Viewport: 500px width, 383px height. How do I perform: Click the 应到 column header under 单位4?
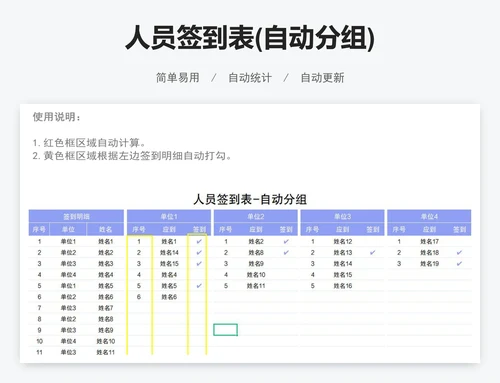pos(429,229)
